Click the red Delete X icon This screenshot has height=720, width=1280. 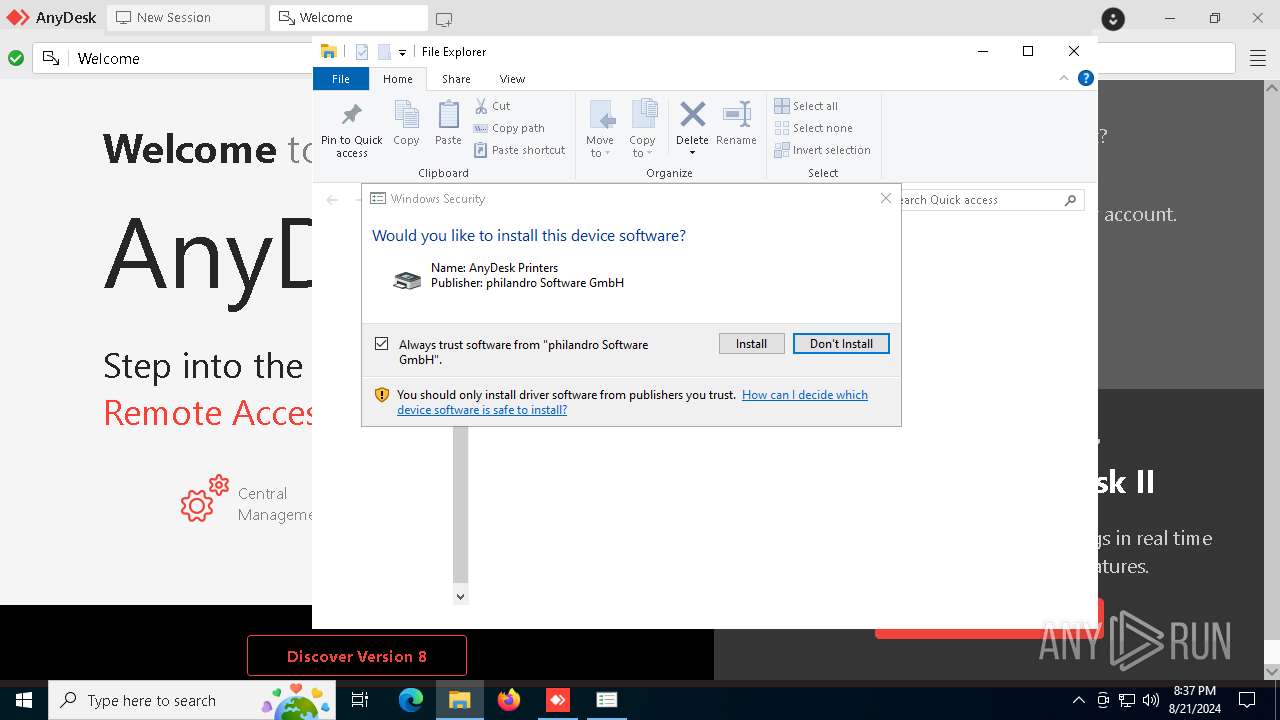tap(692, 114)
